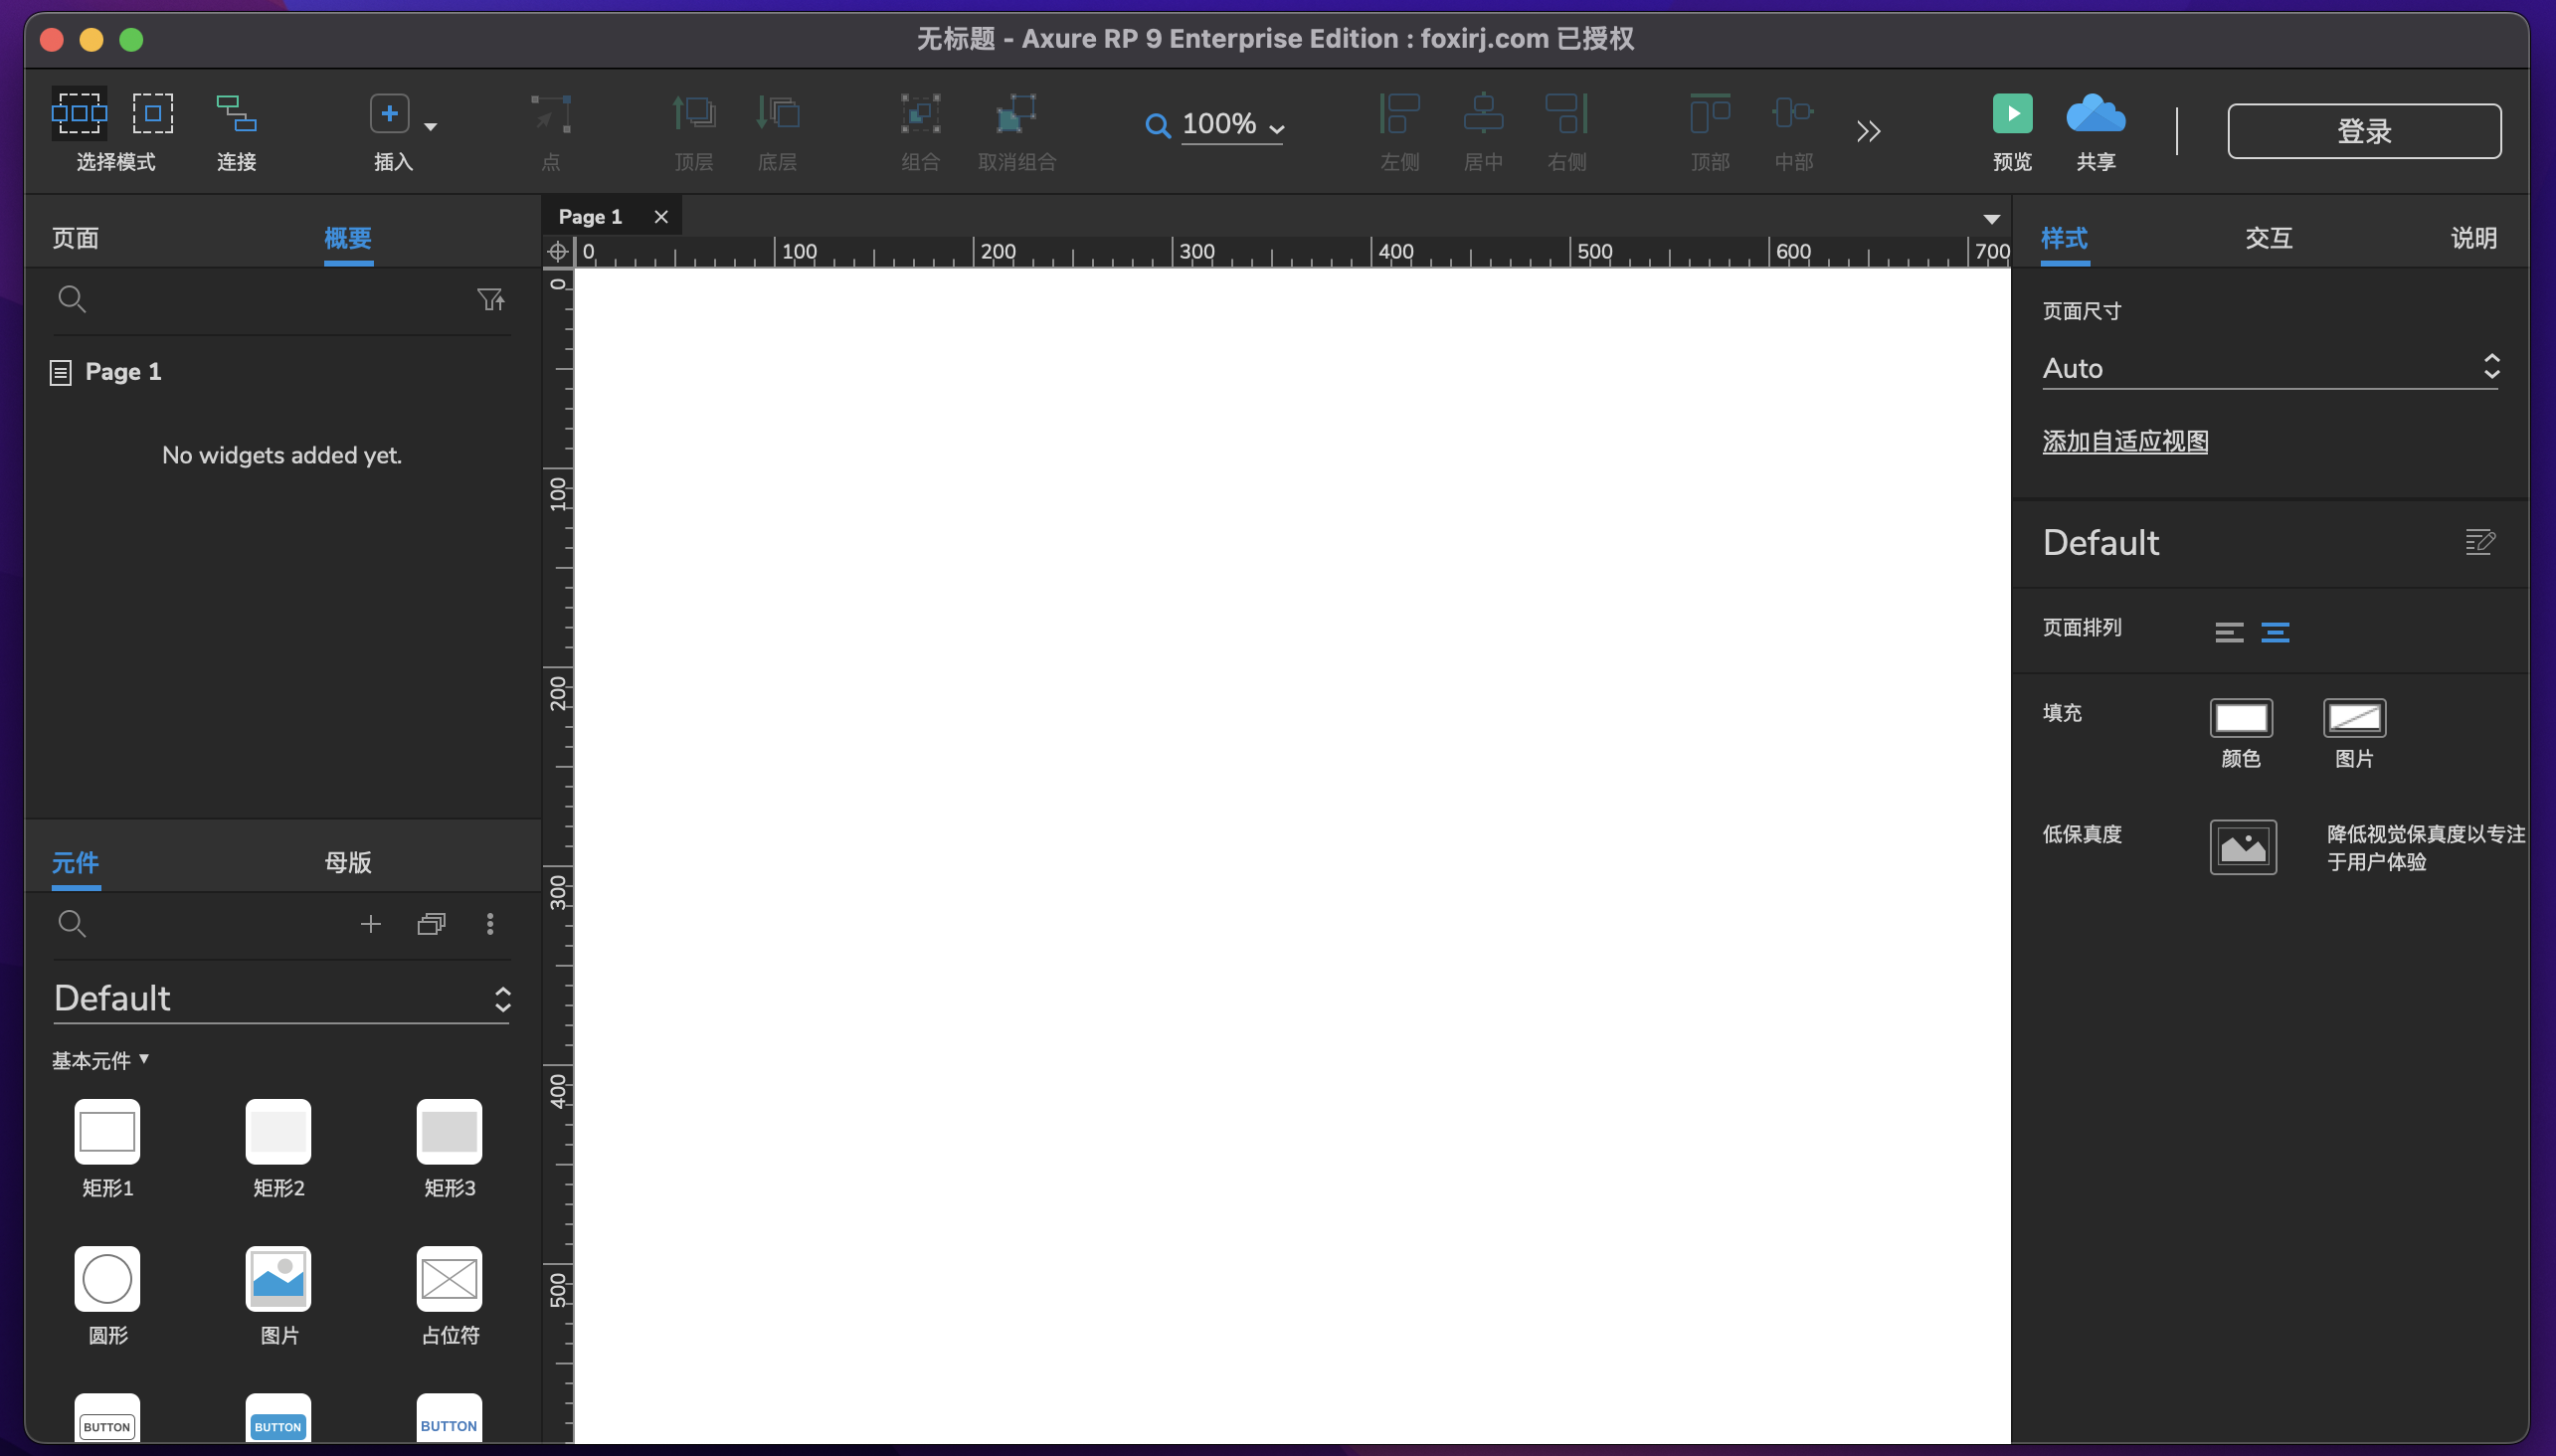Switch to the 交互 panel tab
Viewport: 2556px width, 1456px height.
[2267, 238]
